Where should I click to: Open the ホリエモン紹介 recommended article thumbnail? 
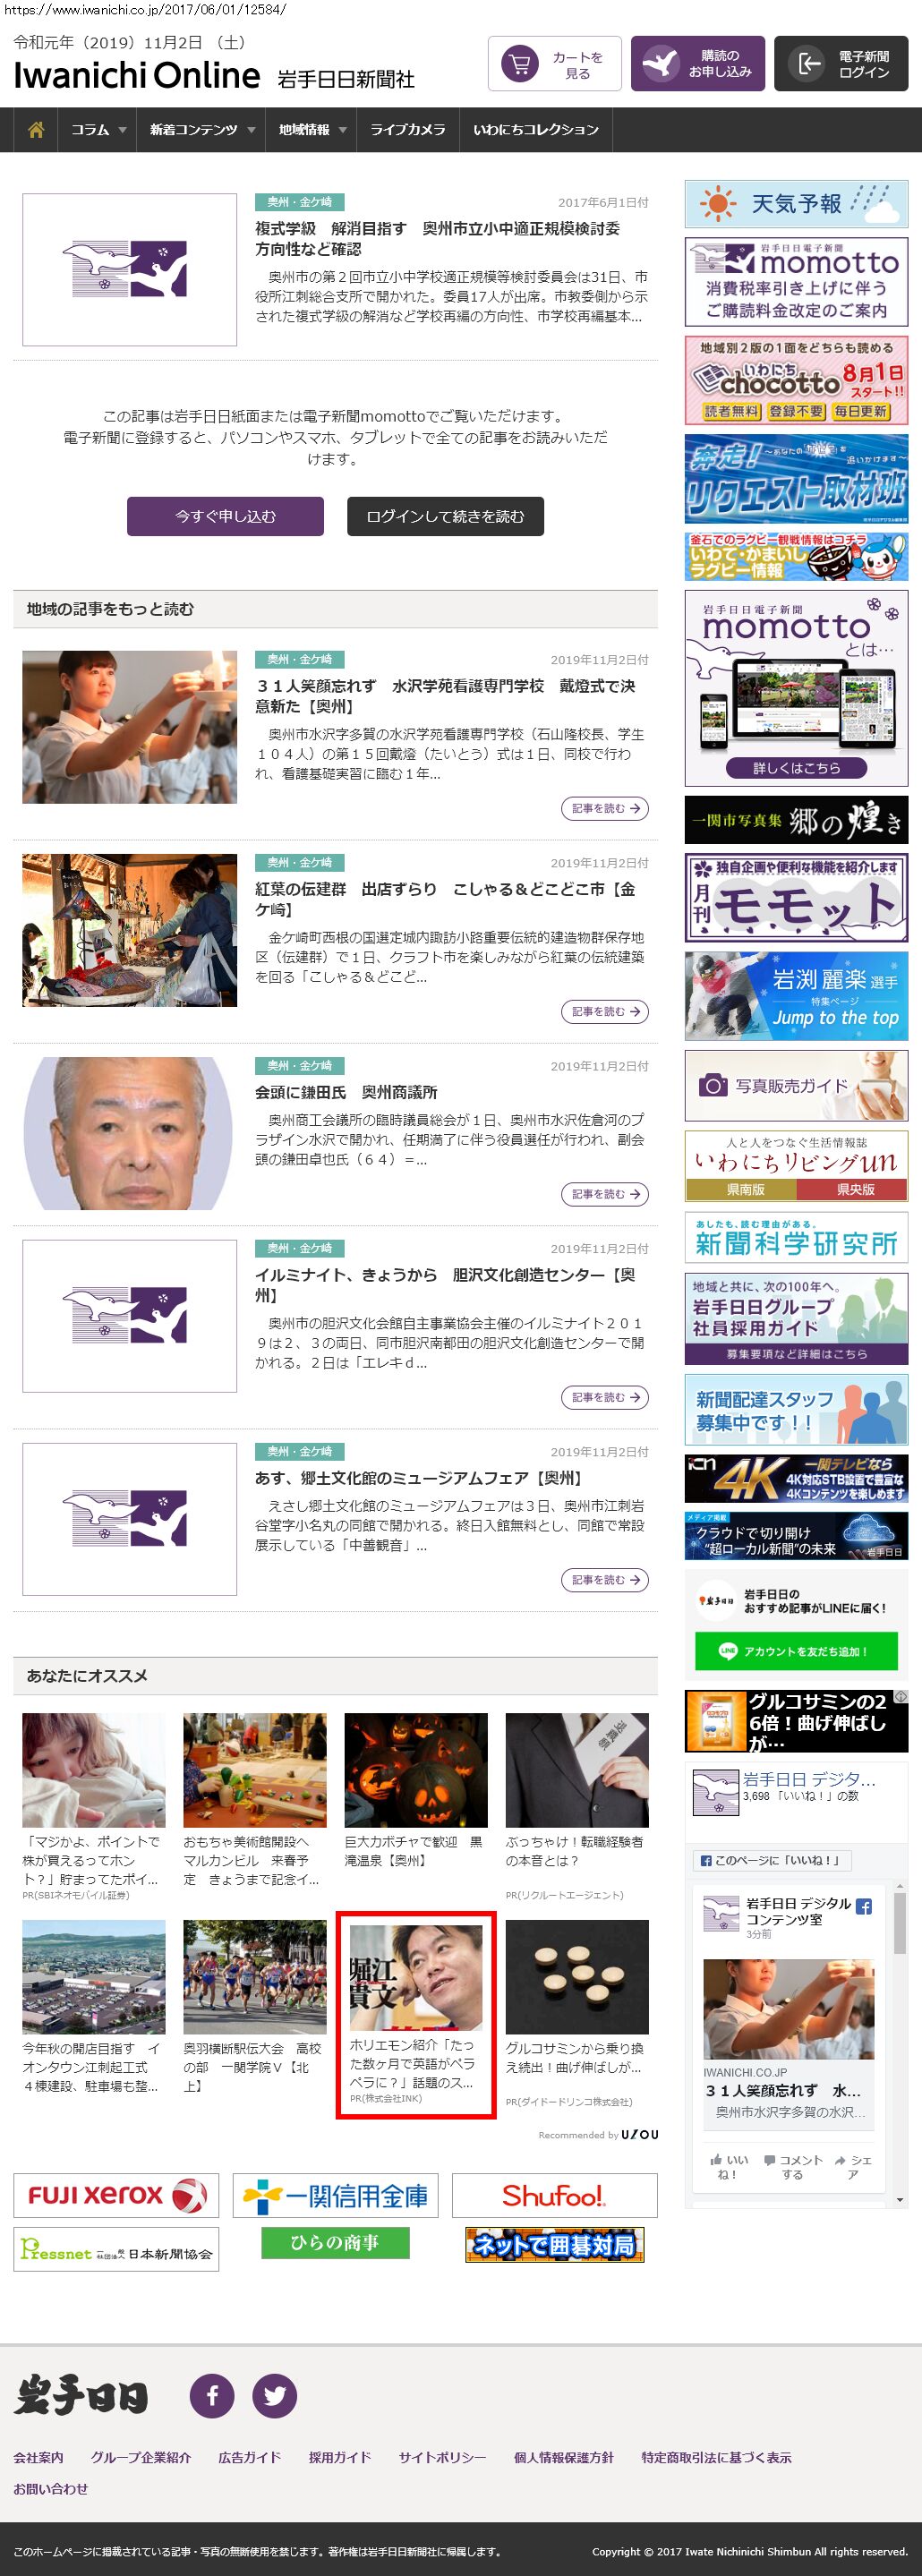tap(415, 1977)
